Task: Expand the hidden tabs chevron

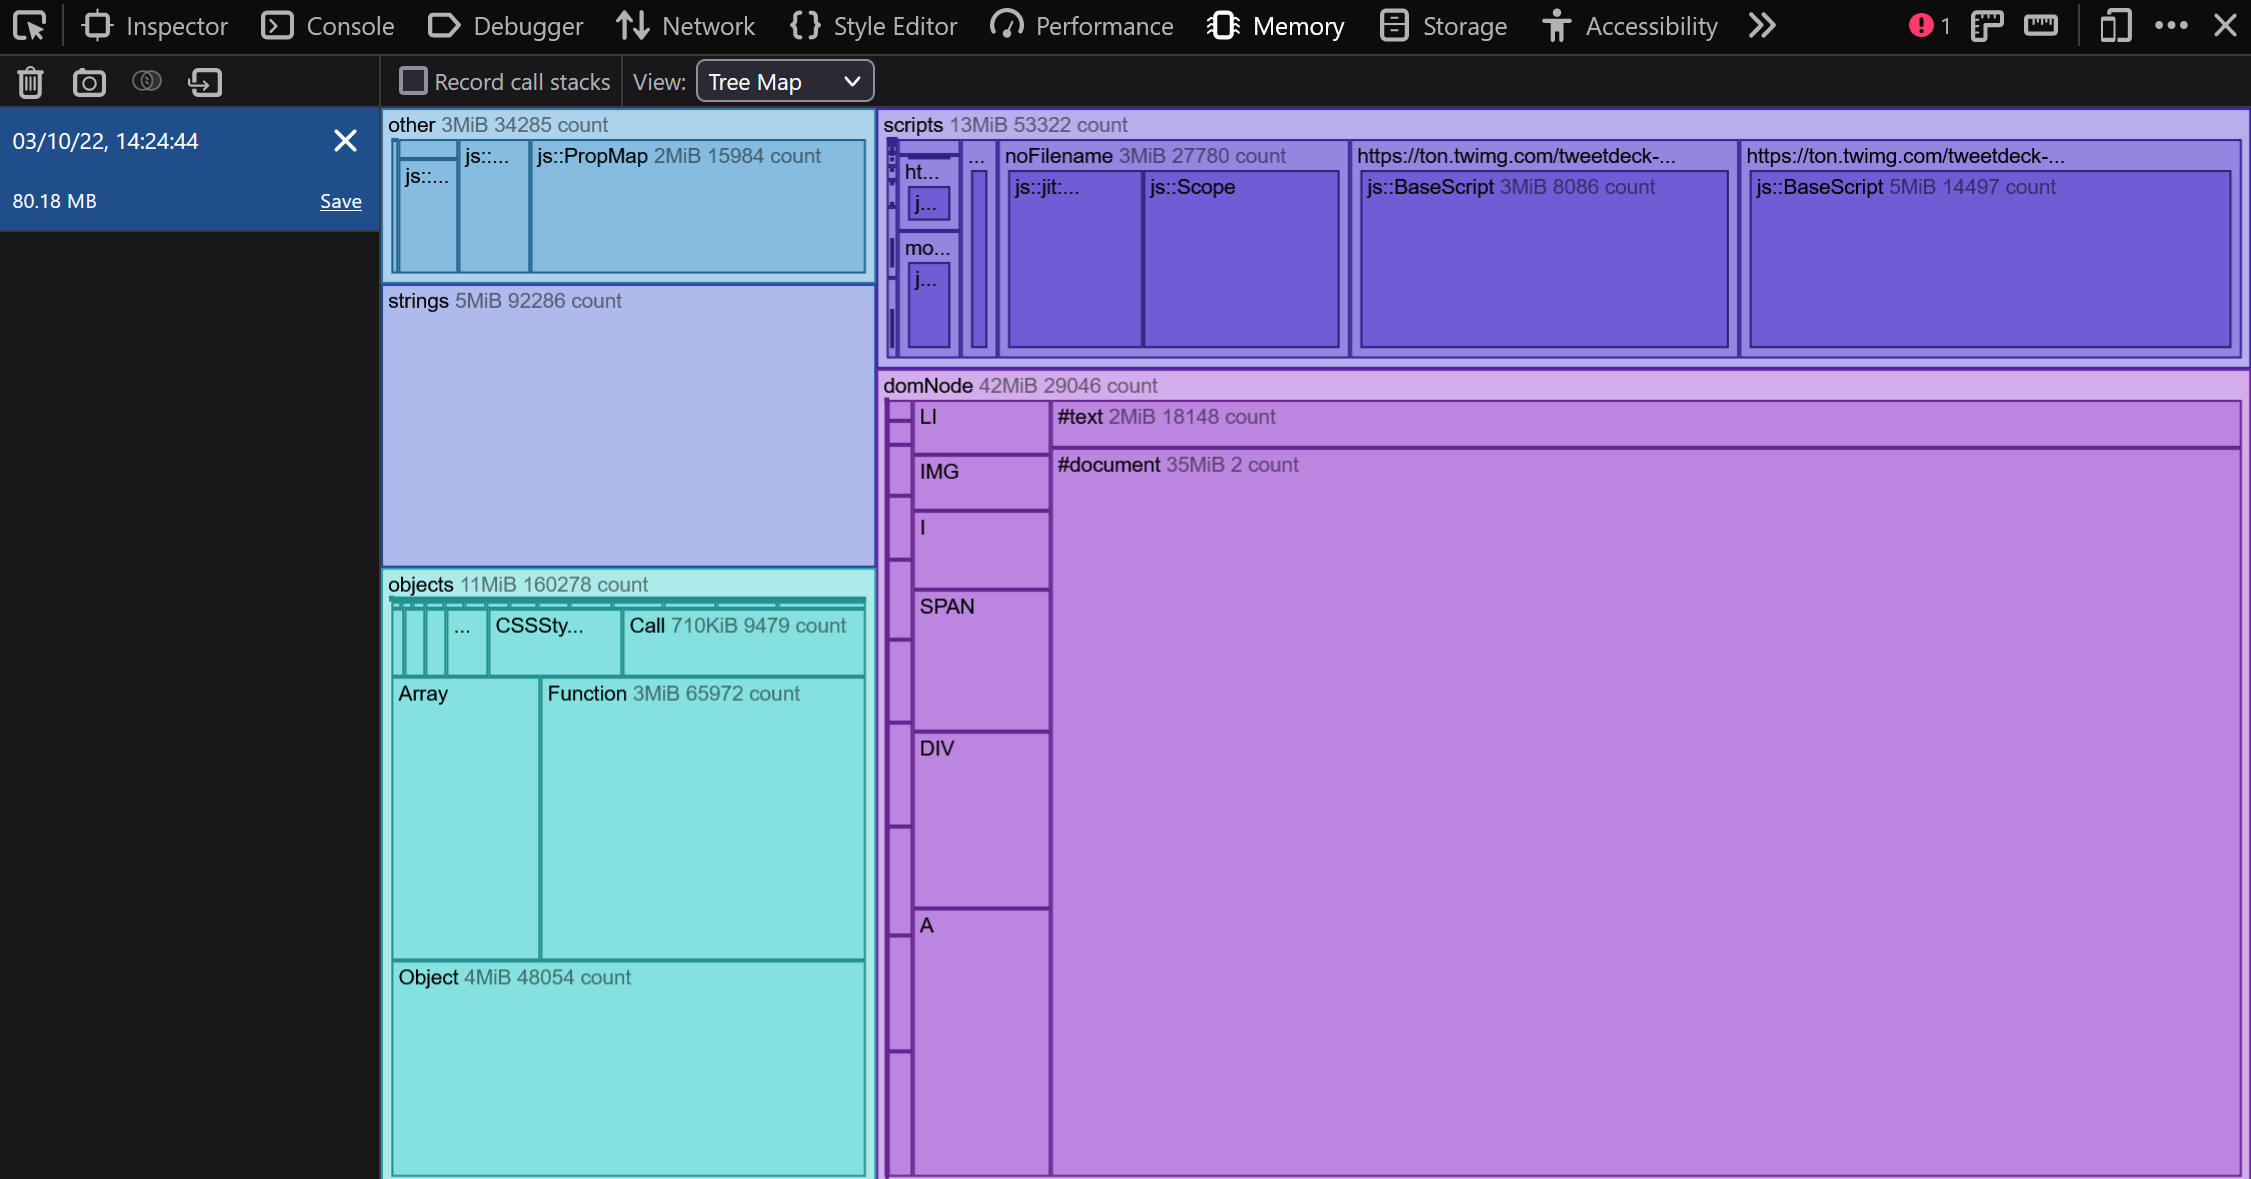Action: pos(1762,25)
